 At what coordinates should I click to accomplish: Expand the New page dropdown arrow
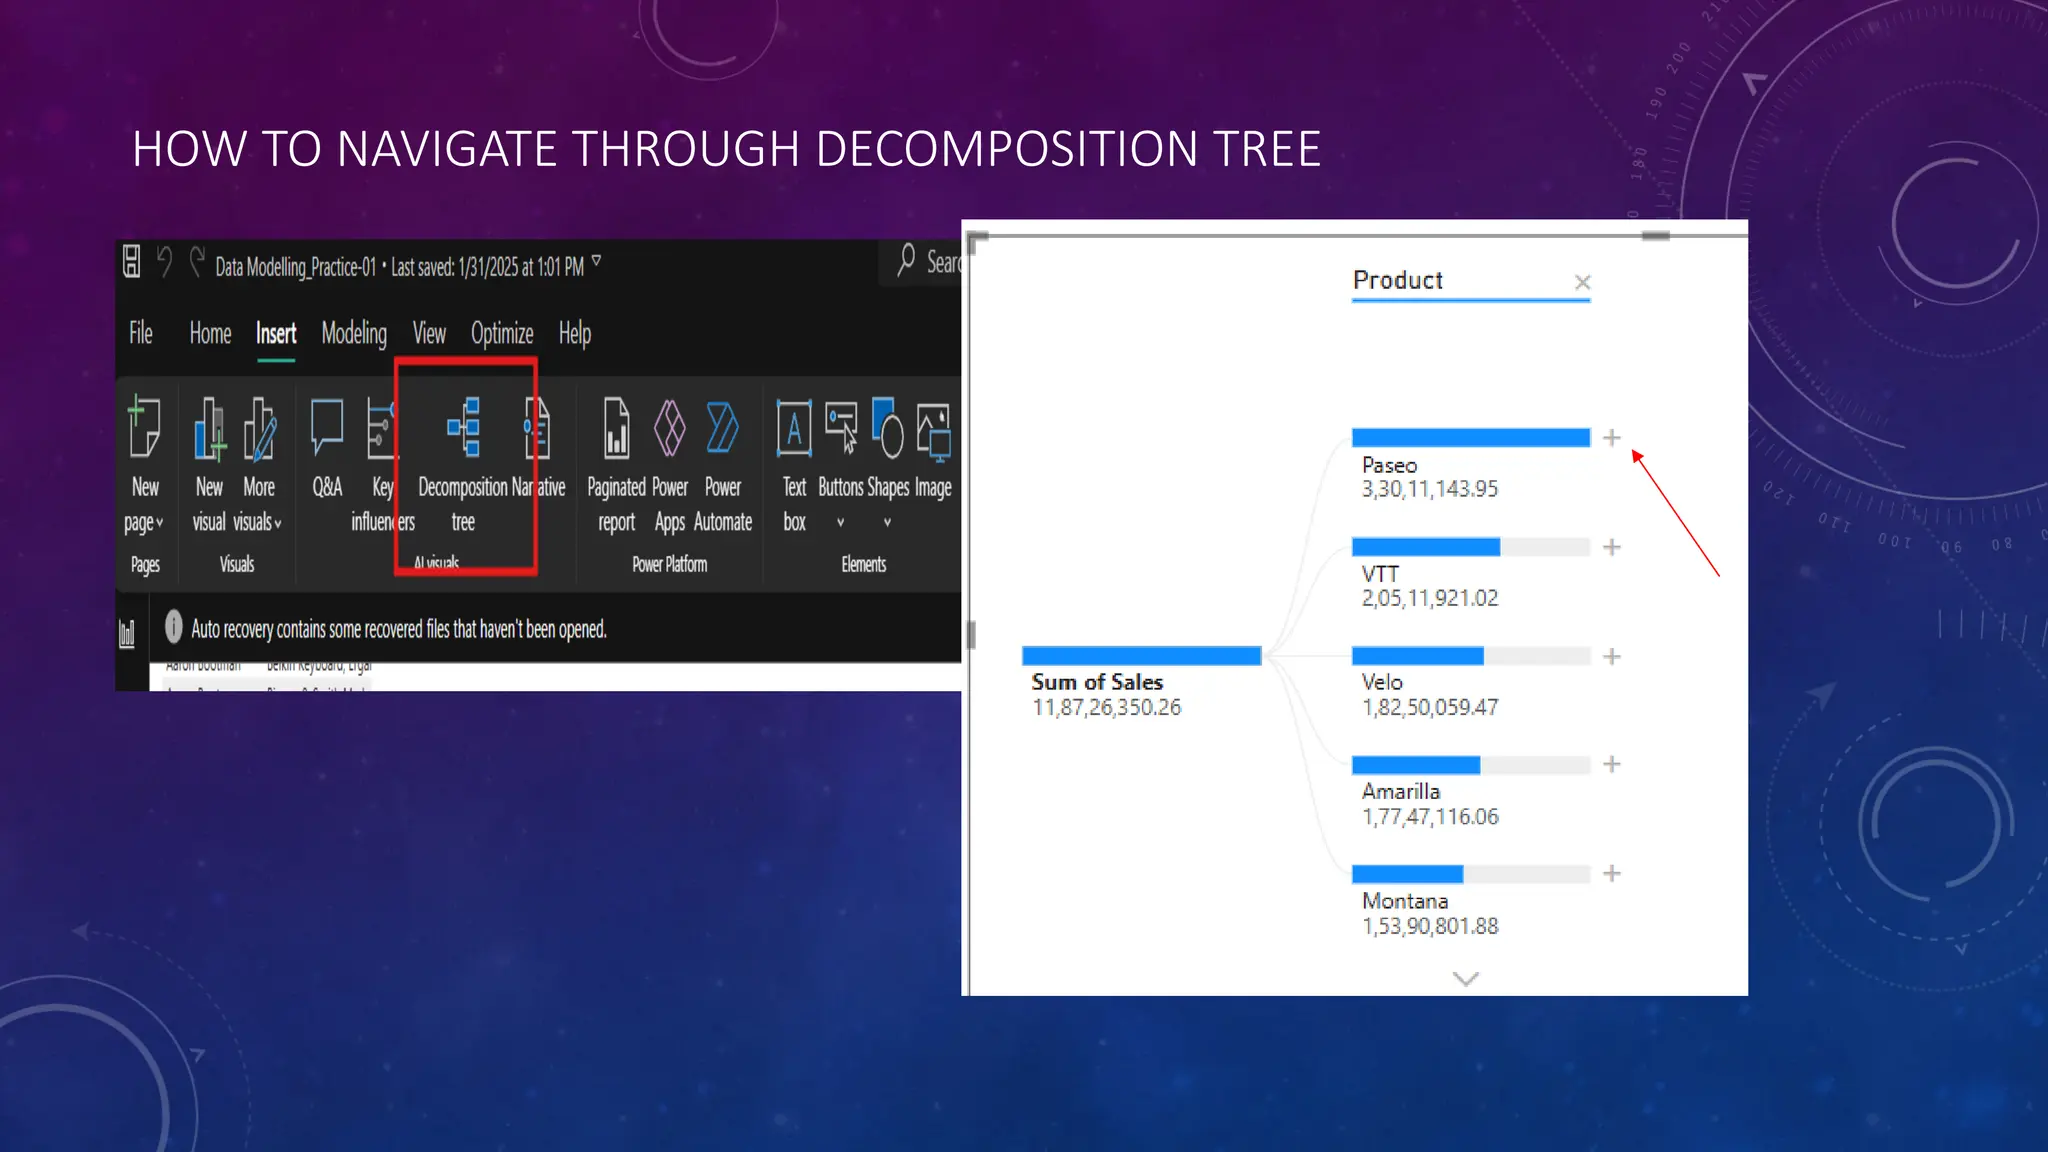tap(159, 522)
